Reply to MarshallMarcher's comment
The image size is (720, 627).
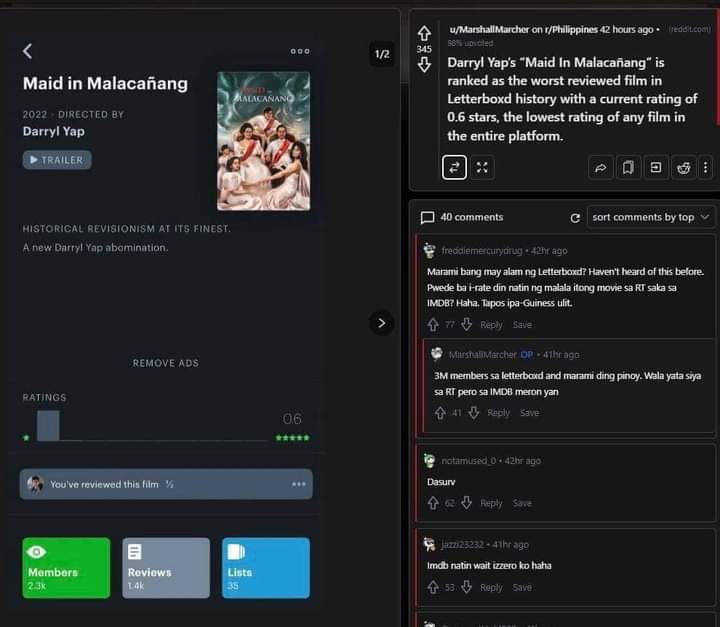pos(499,413)
